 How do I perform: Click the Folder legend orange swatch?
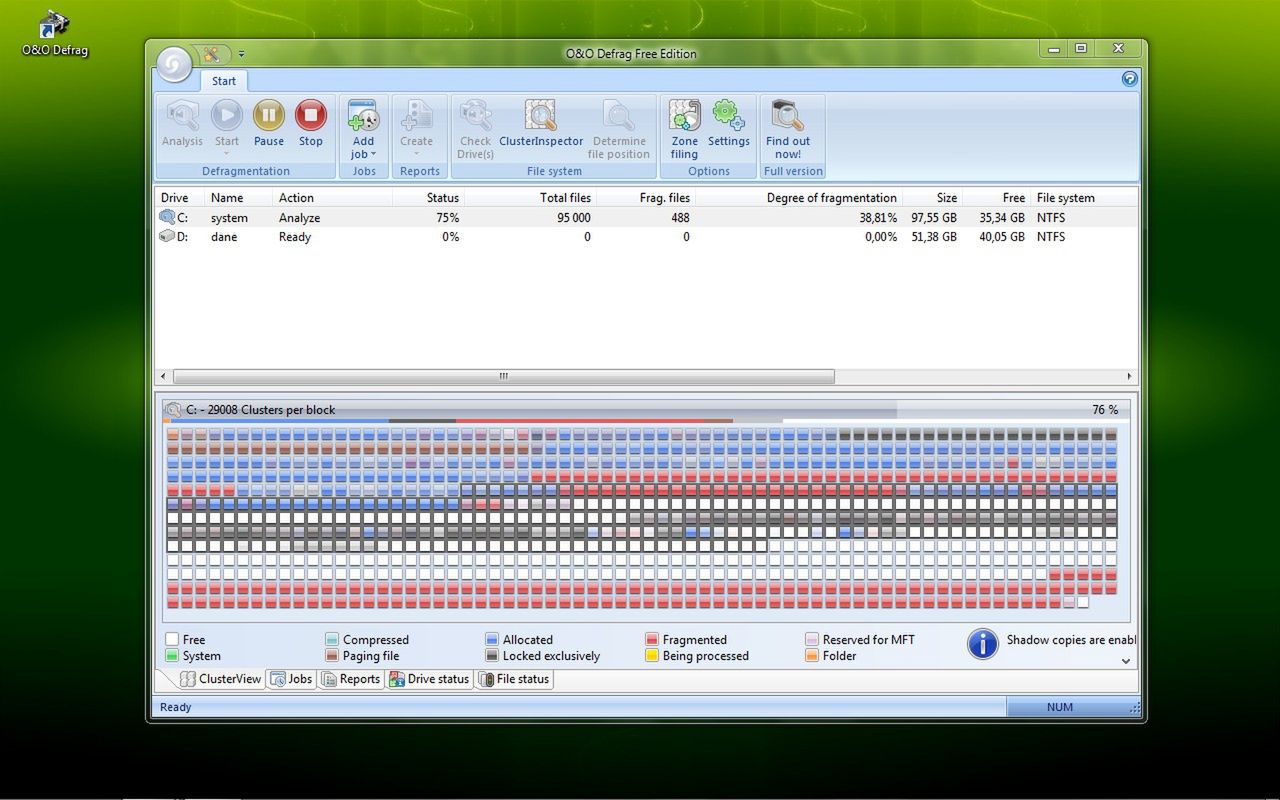tap(812, 656)
